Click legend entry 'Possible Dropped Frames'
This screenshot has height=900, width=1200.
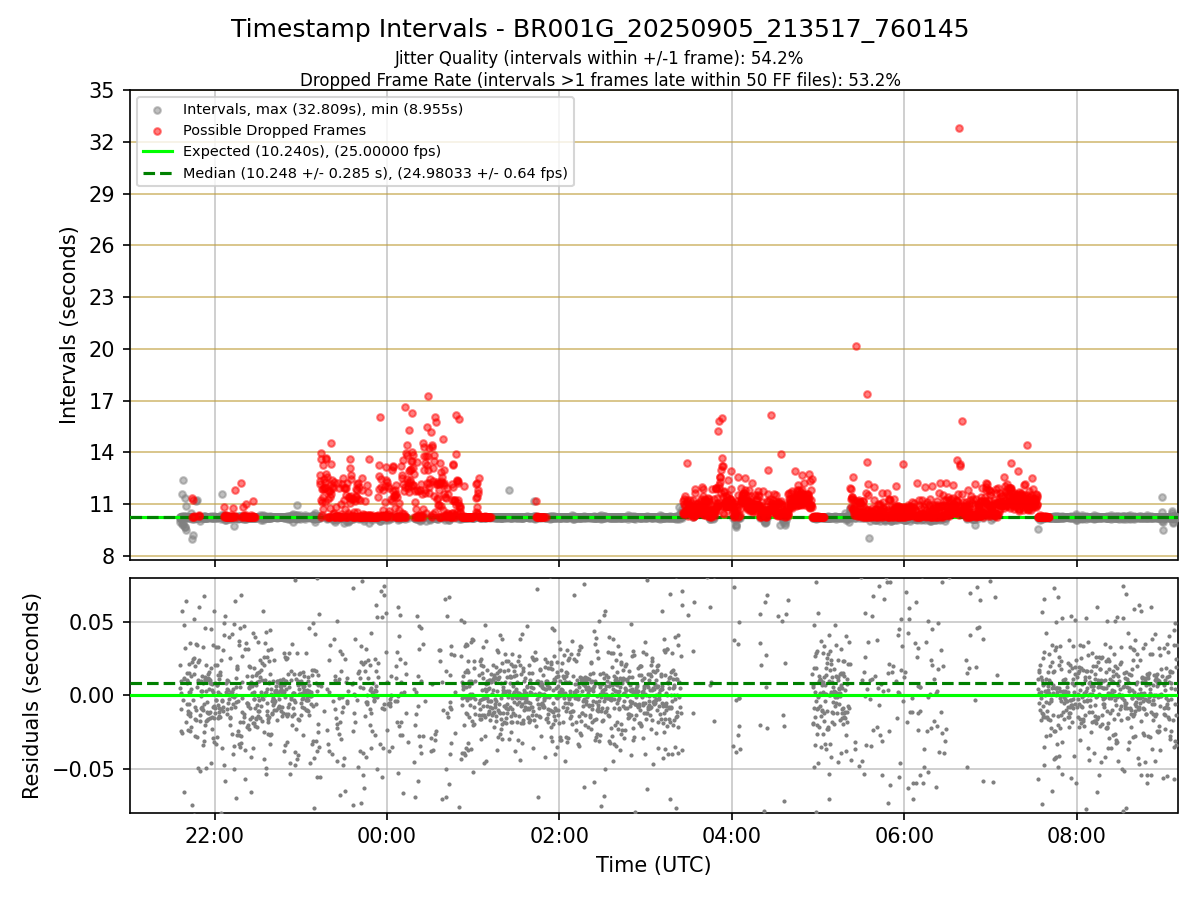coord(274,130)
